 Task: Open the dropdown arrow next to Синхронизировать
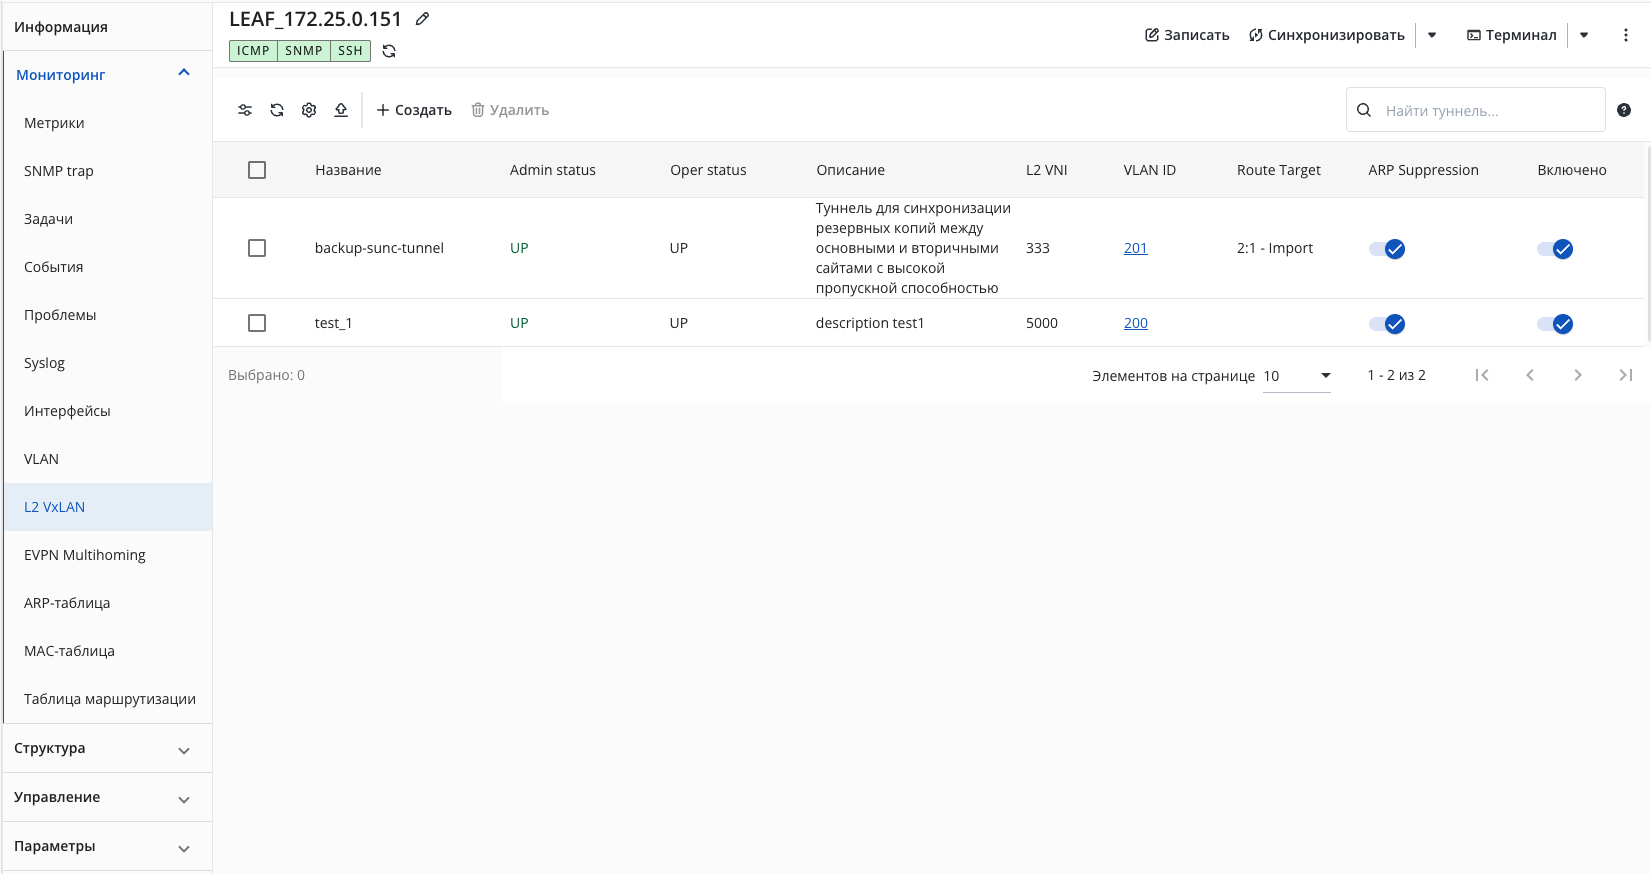[1432, 35]
